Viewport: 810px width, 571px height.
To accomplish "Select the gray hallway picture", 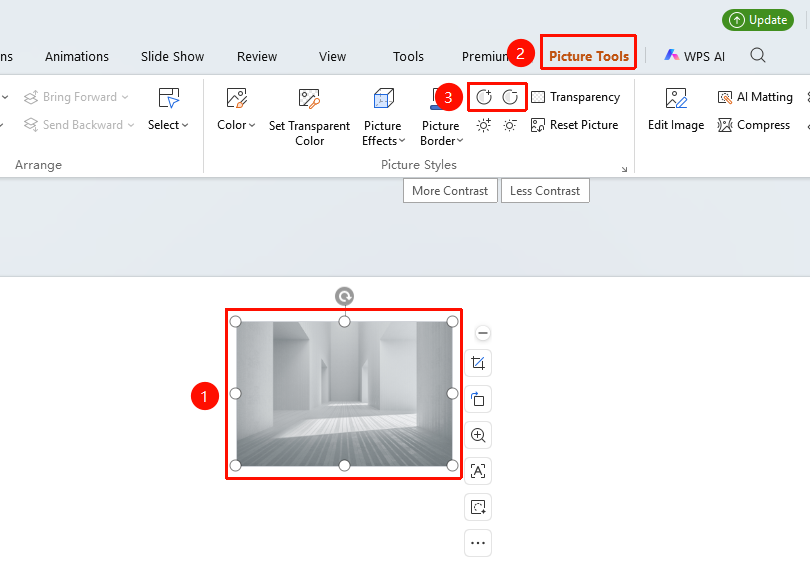I will coord(344,394).
